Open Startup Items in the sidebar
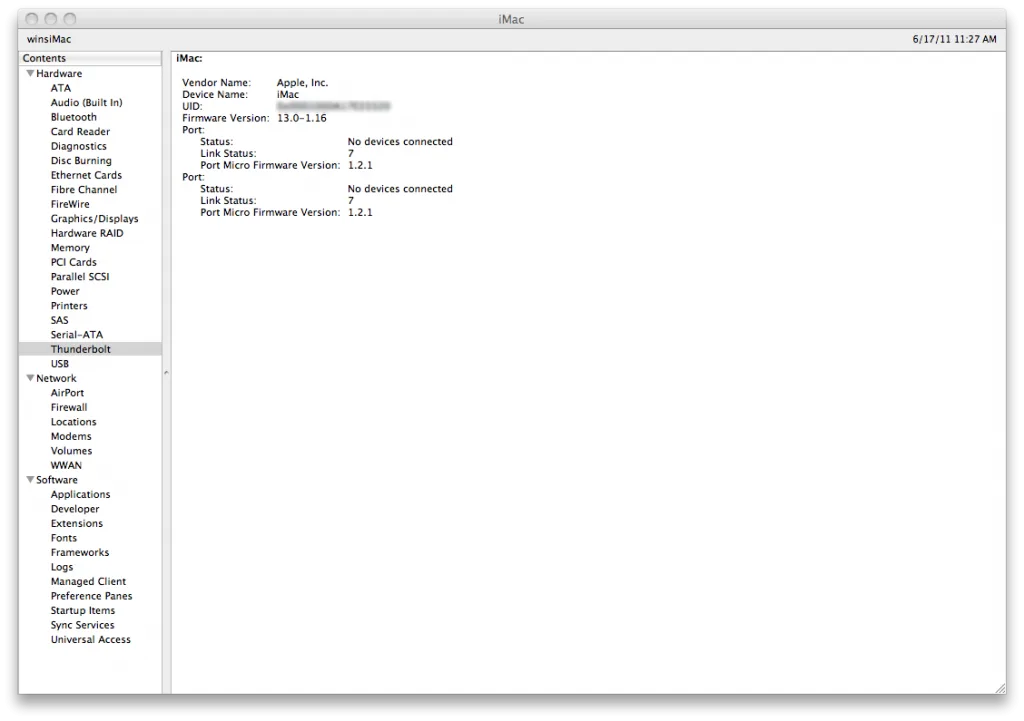Viewport: 1024px width, 721px height. point(83,611)
